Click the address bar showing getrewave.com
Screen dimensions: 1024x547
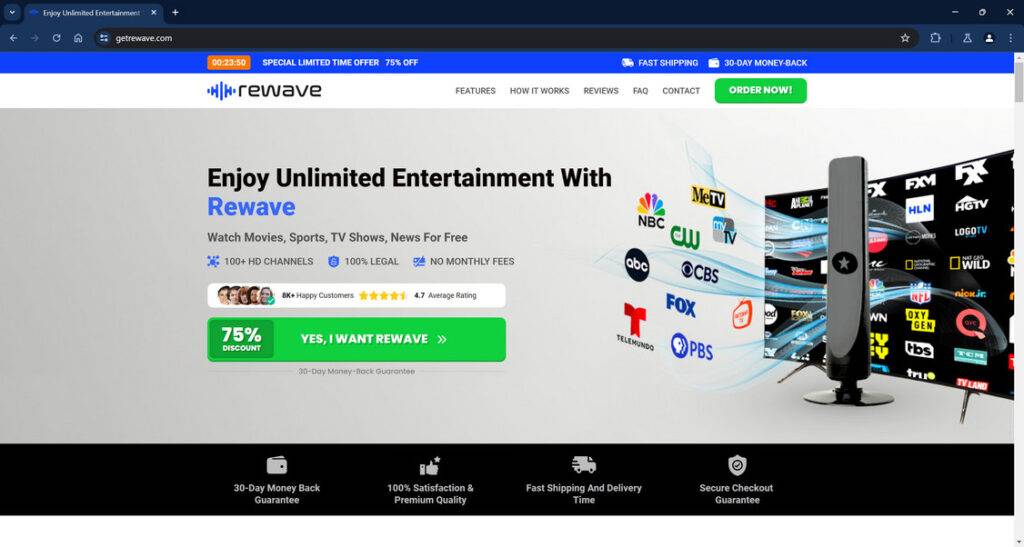click(x=509, y=38)
